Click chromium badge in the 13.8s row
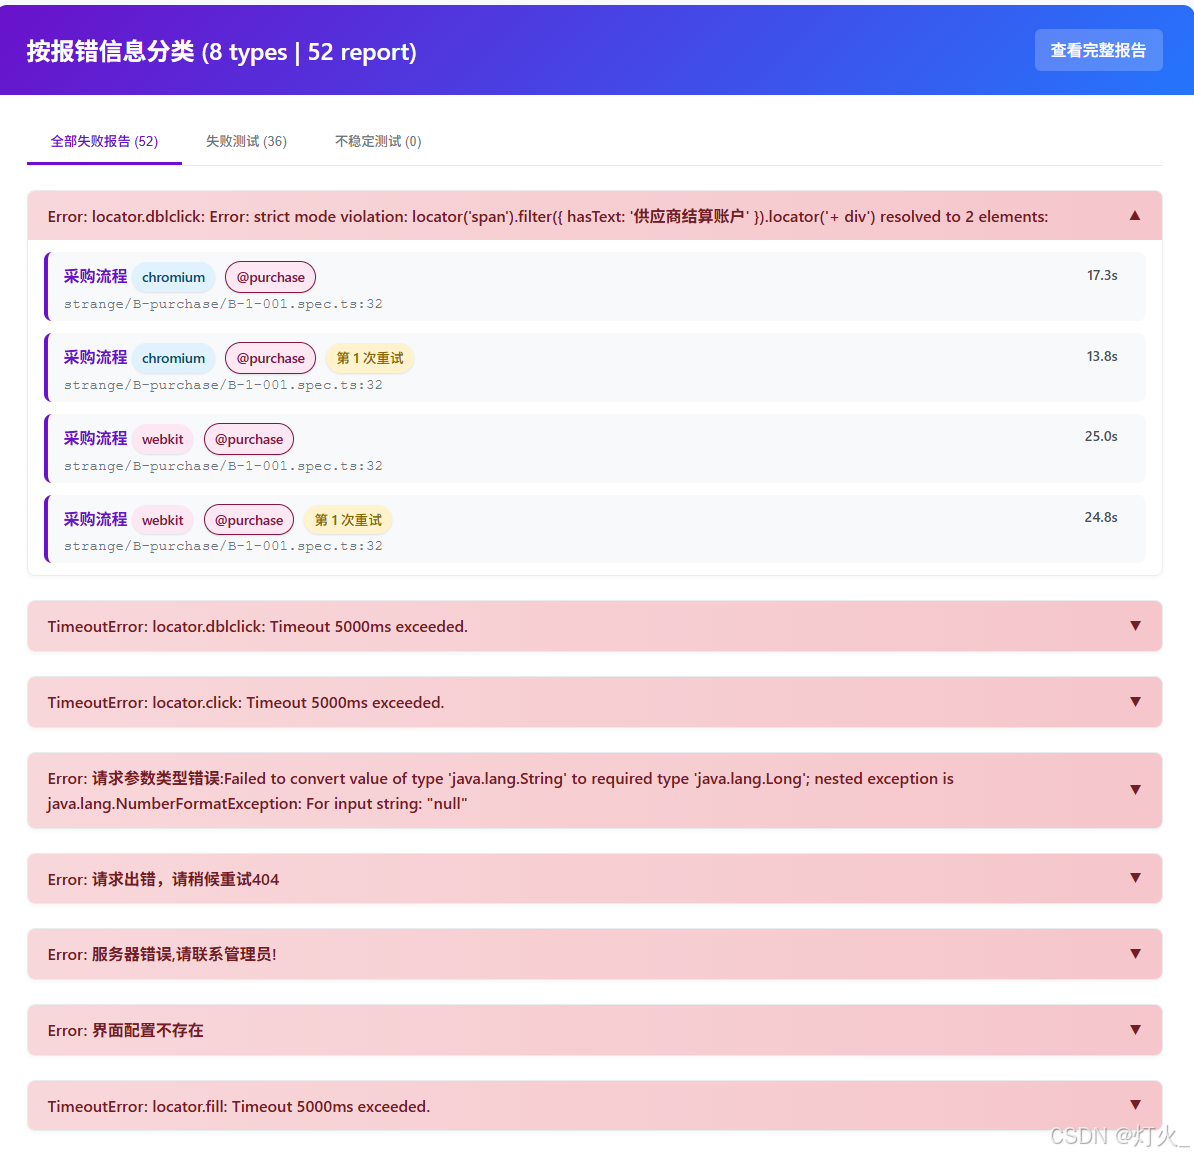This screenshot has width=1194, height=1156. [174, 358]
